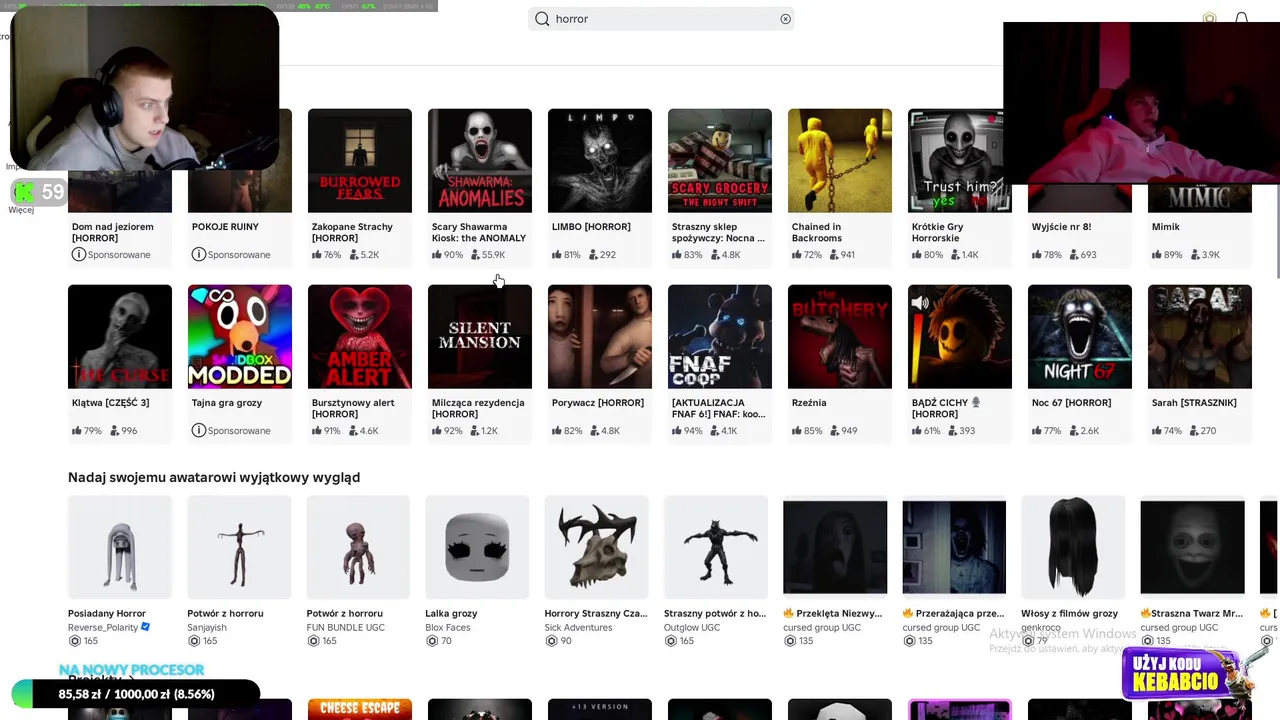Click creator name Sick Adventures
The width and height of the screenshot is (1280, 720).
click(x=578, y=628)
